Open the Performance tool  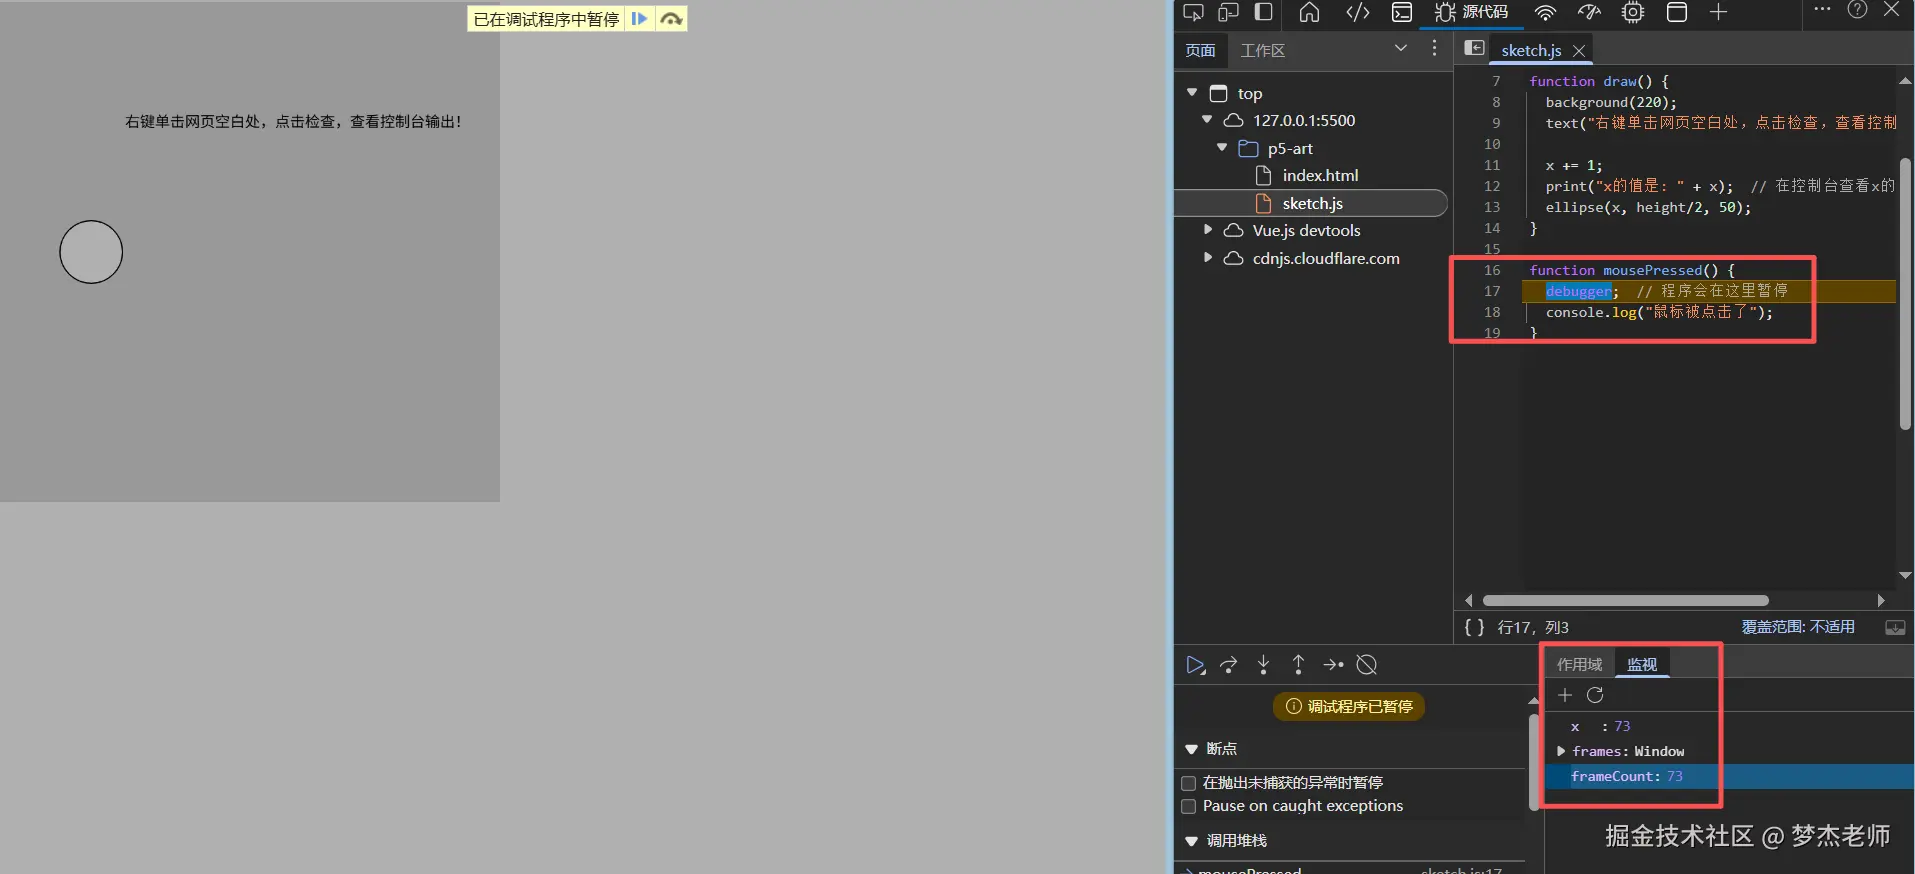1589,12
